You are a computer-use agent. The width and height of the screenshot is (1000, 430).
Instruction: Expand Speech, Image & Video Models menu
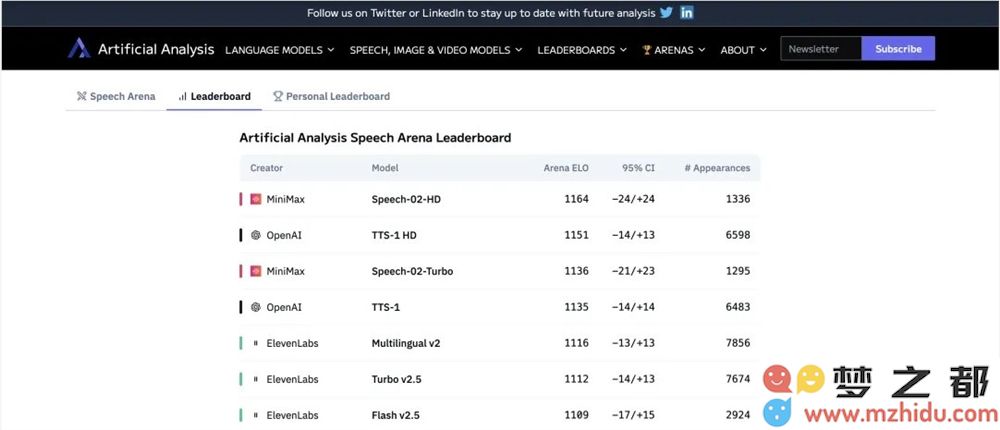click(x=436, y=49)
